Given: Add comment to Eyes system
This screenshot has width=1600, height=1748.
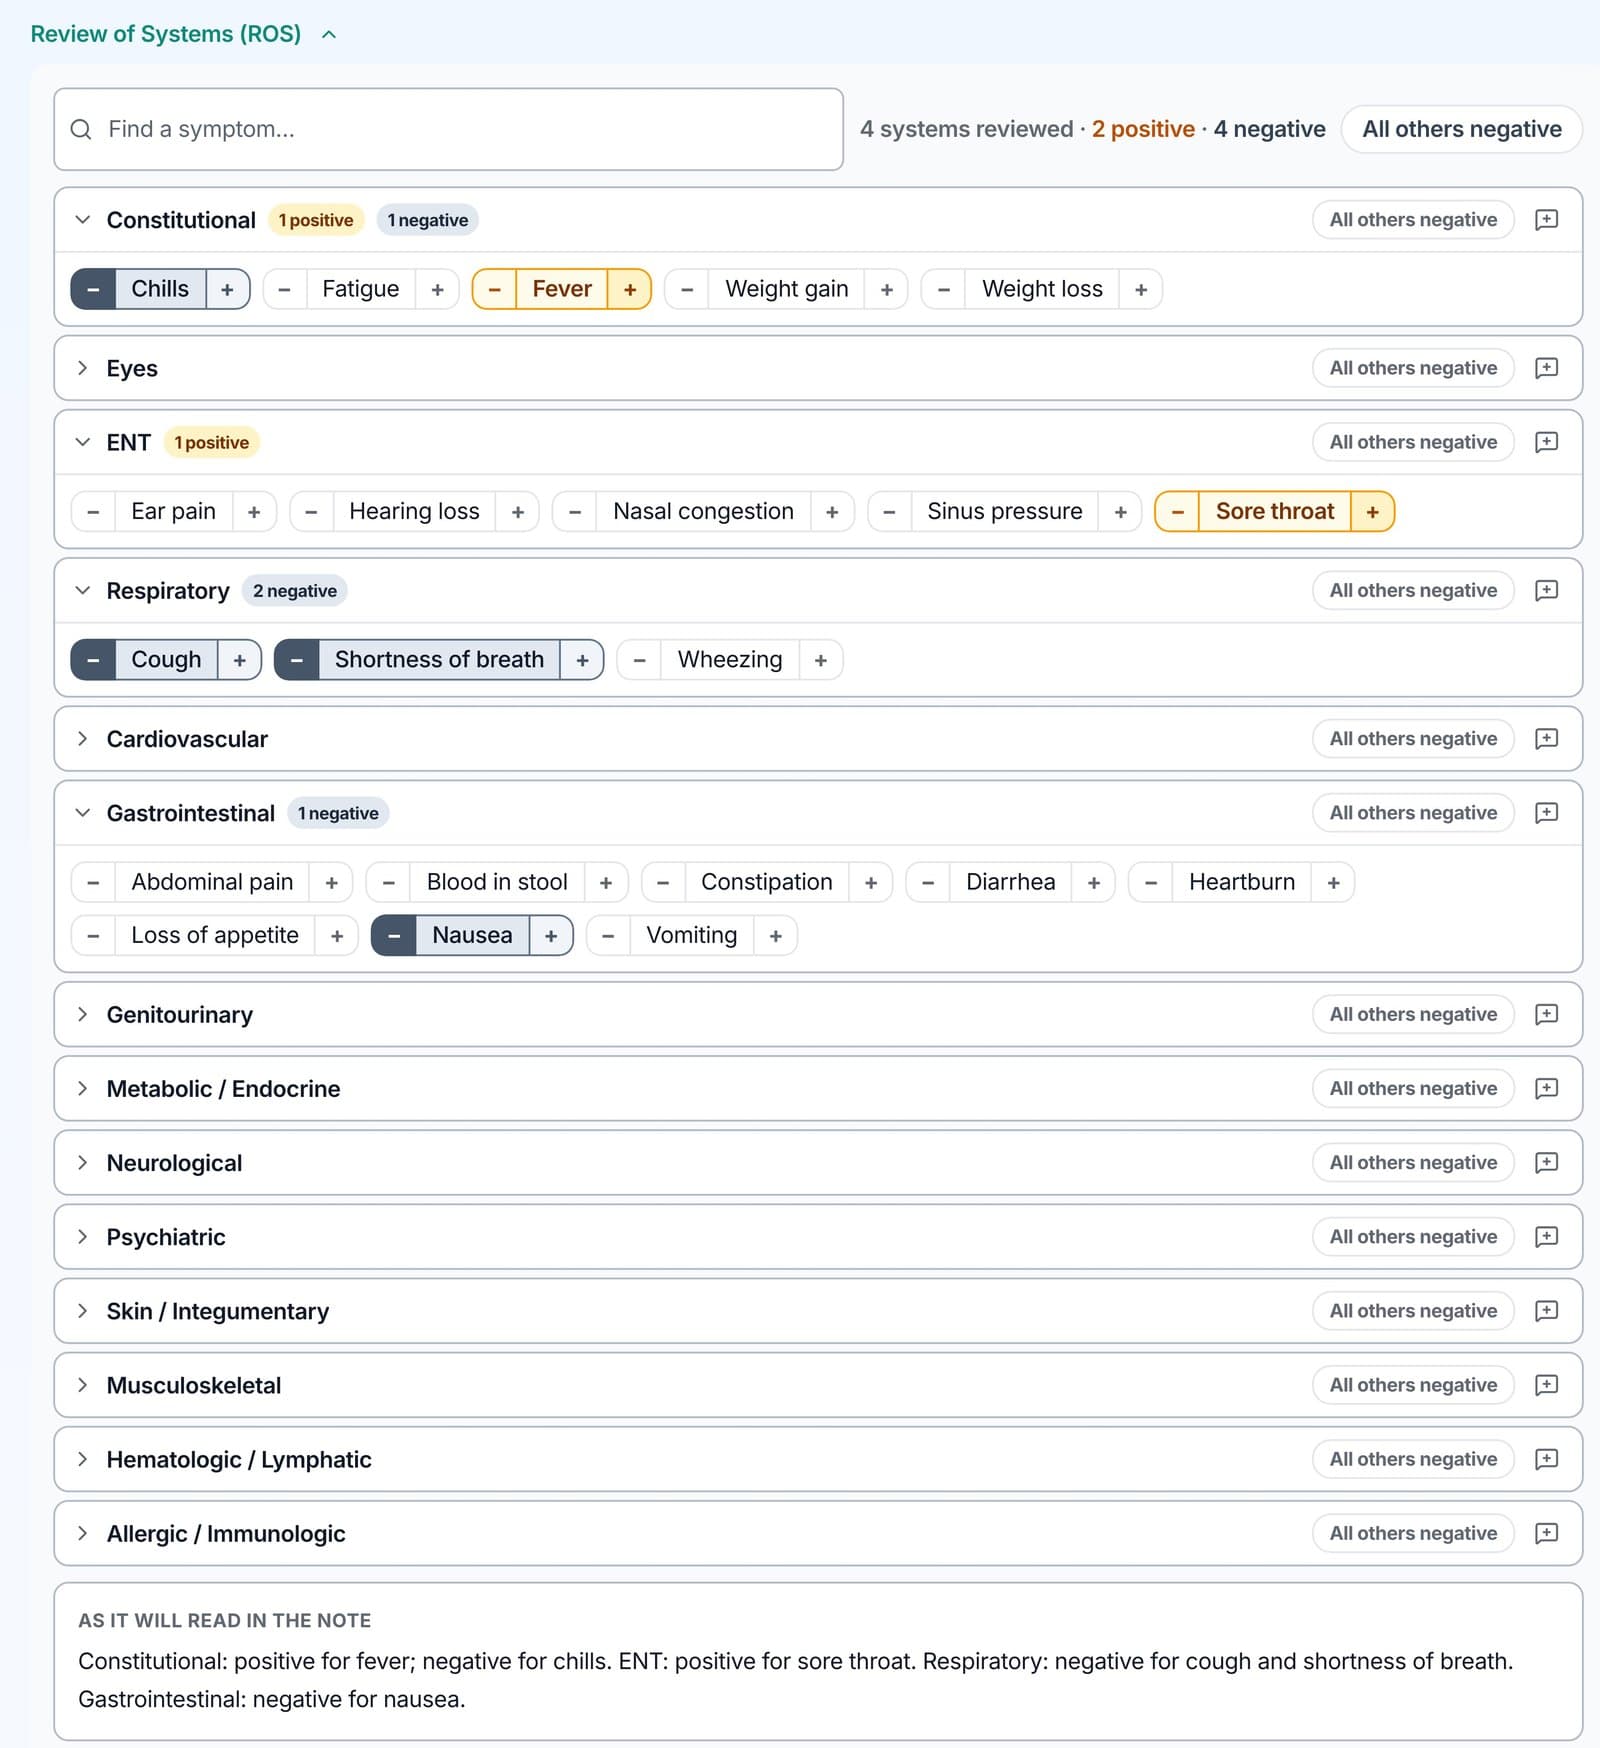Looking at the screenshot, I should point(1546,368).
